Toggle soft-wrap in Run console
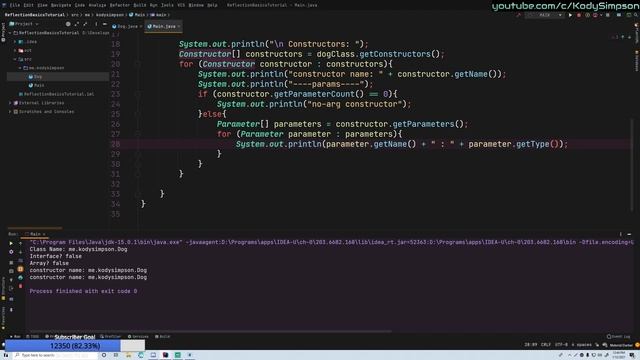This screenshot has height=360, width=640. (x=20, y=260)
